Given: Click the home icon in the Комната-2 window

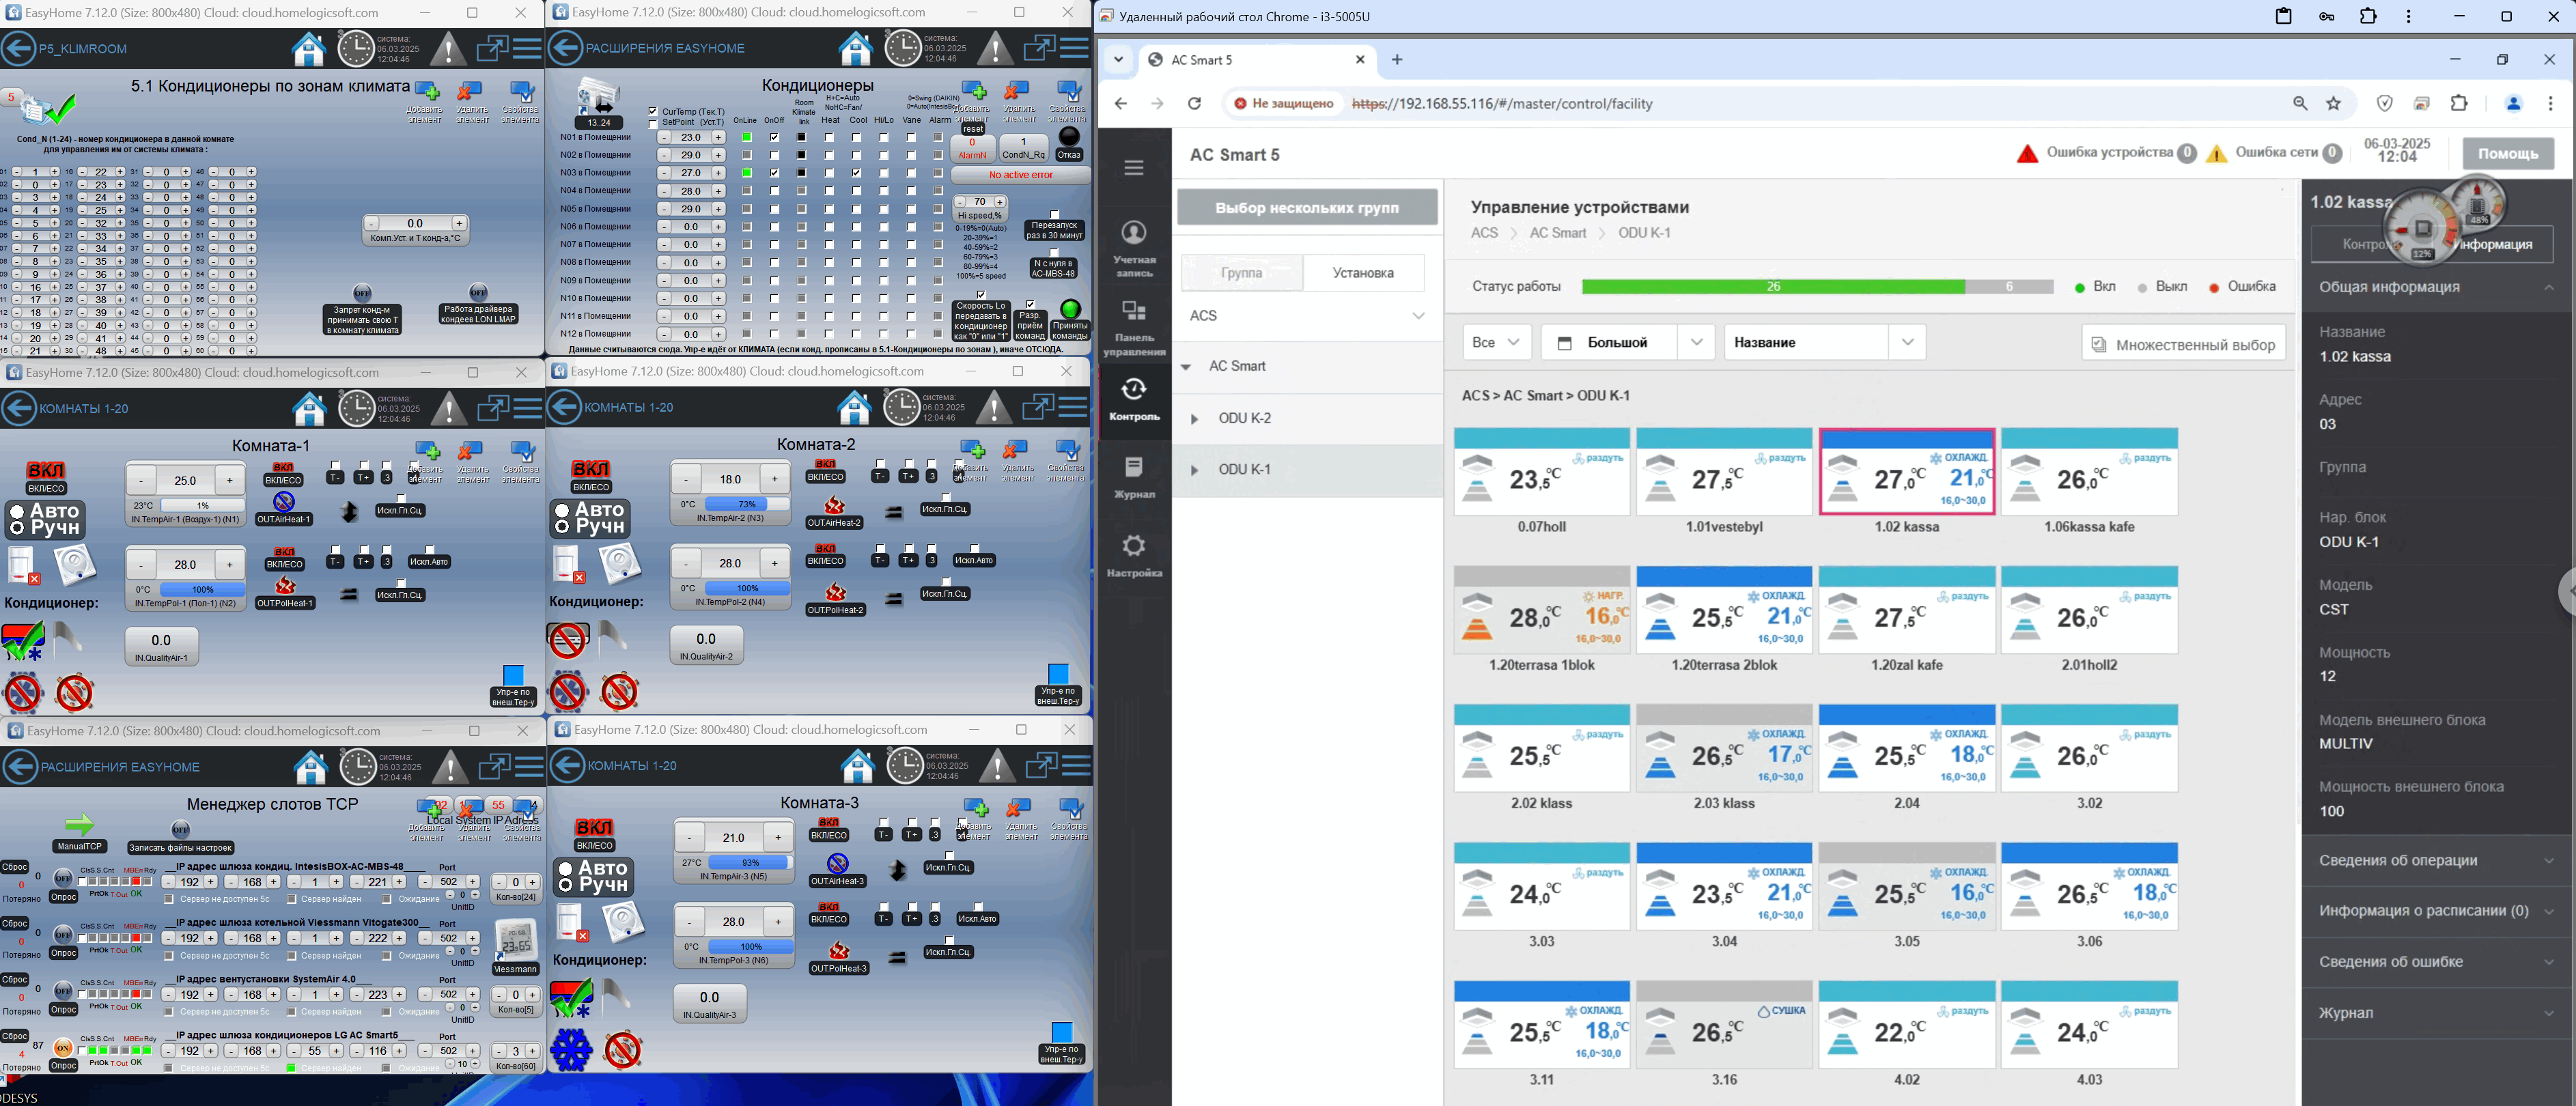Looking at the screenshot, I should pyautogui.click(x=854, y=408).
